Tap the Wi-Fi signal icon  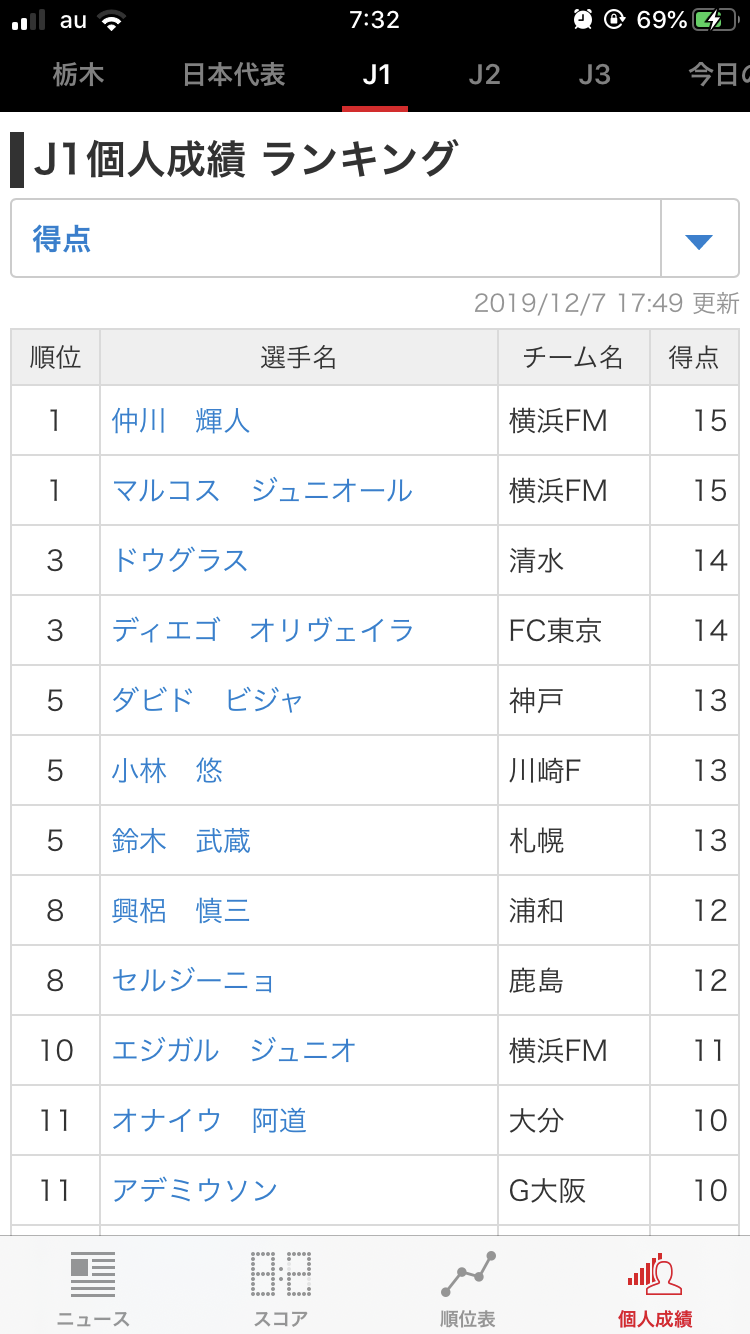[111, 20]
